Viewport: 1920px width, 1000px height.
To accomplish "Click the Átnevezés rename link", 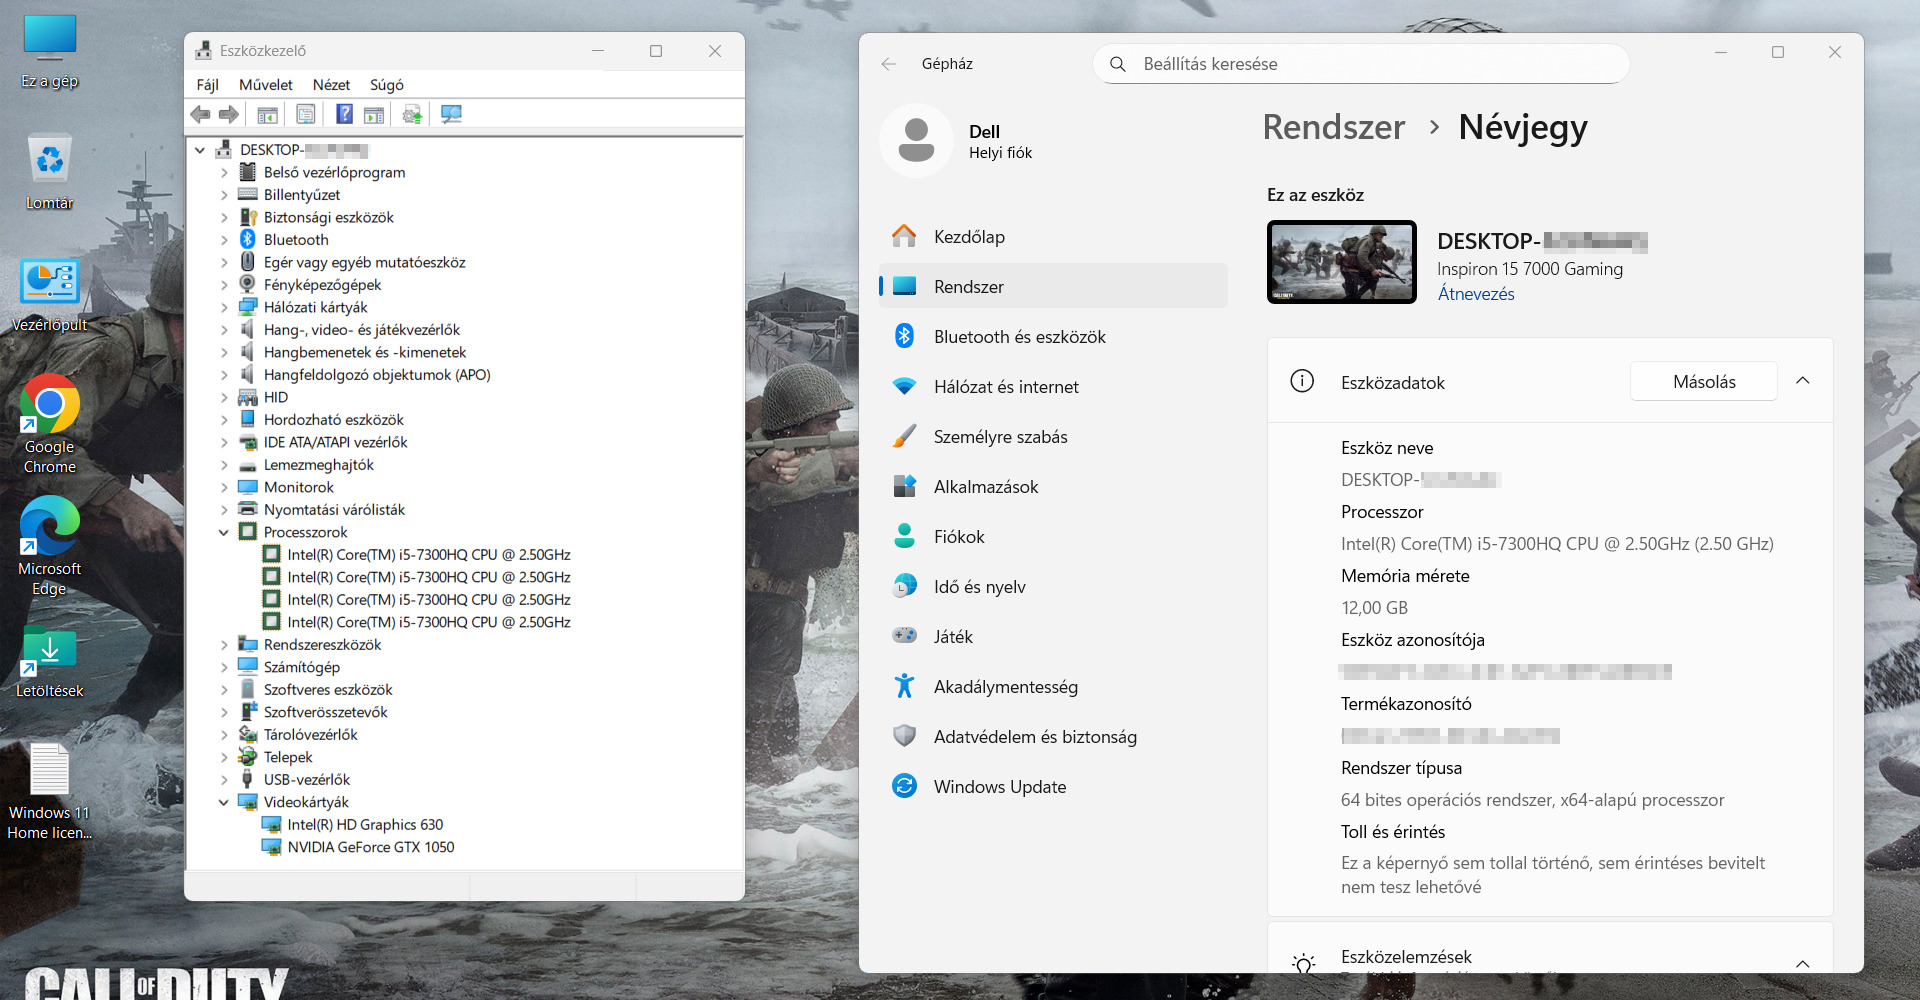I will [1476, 294].
